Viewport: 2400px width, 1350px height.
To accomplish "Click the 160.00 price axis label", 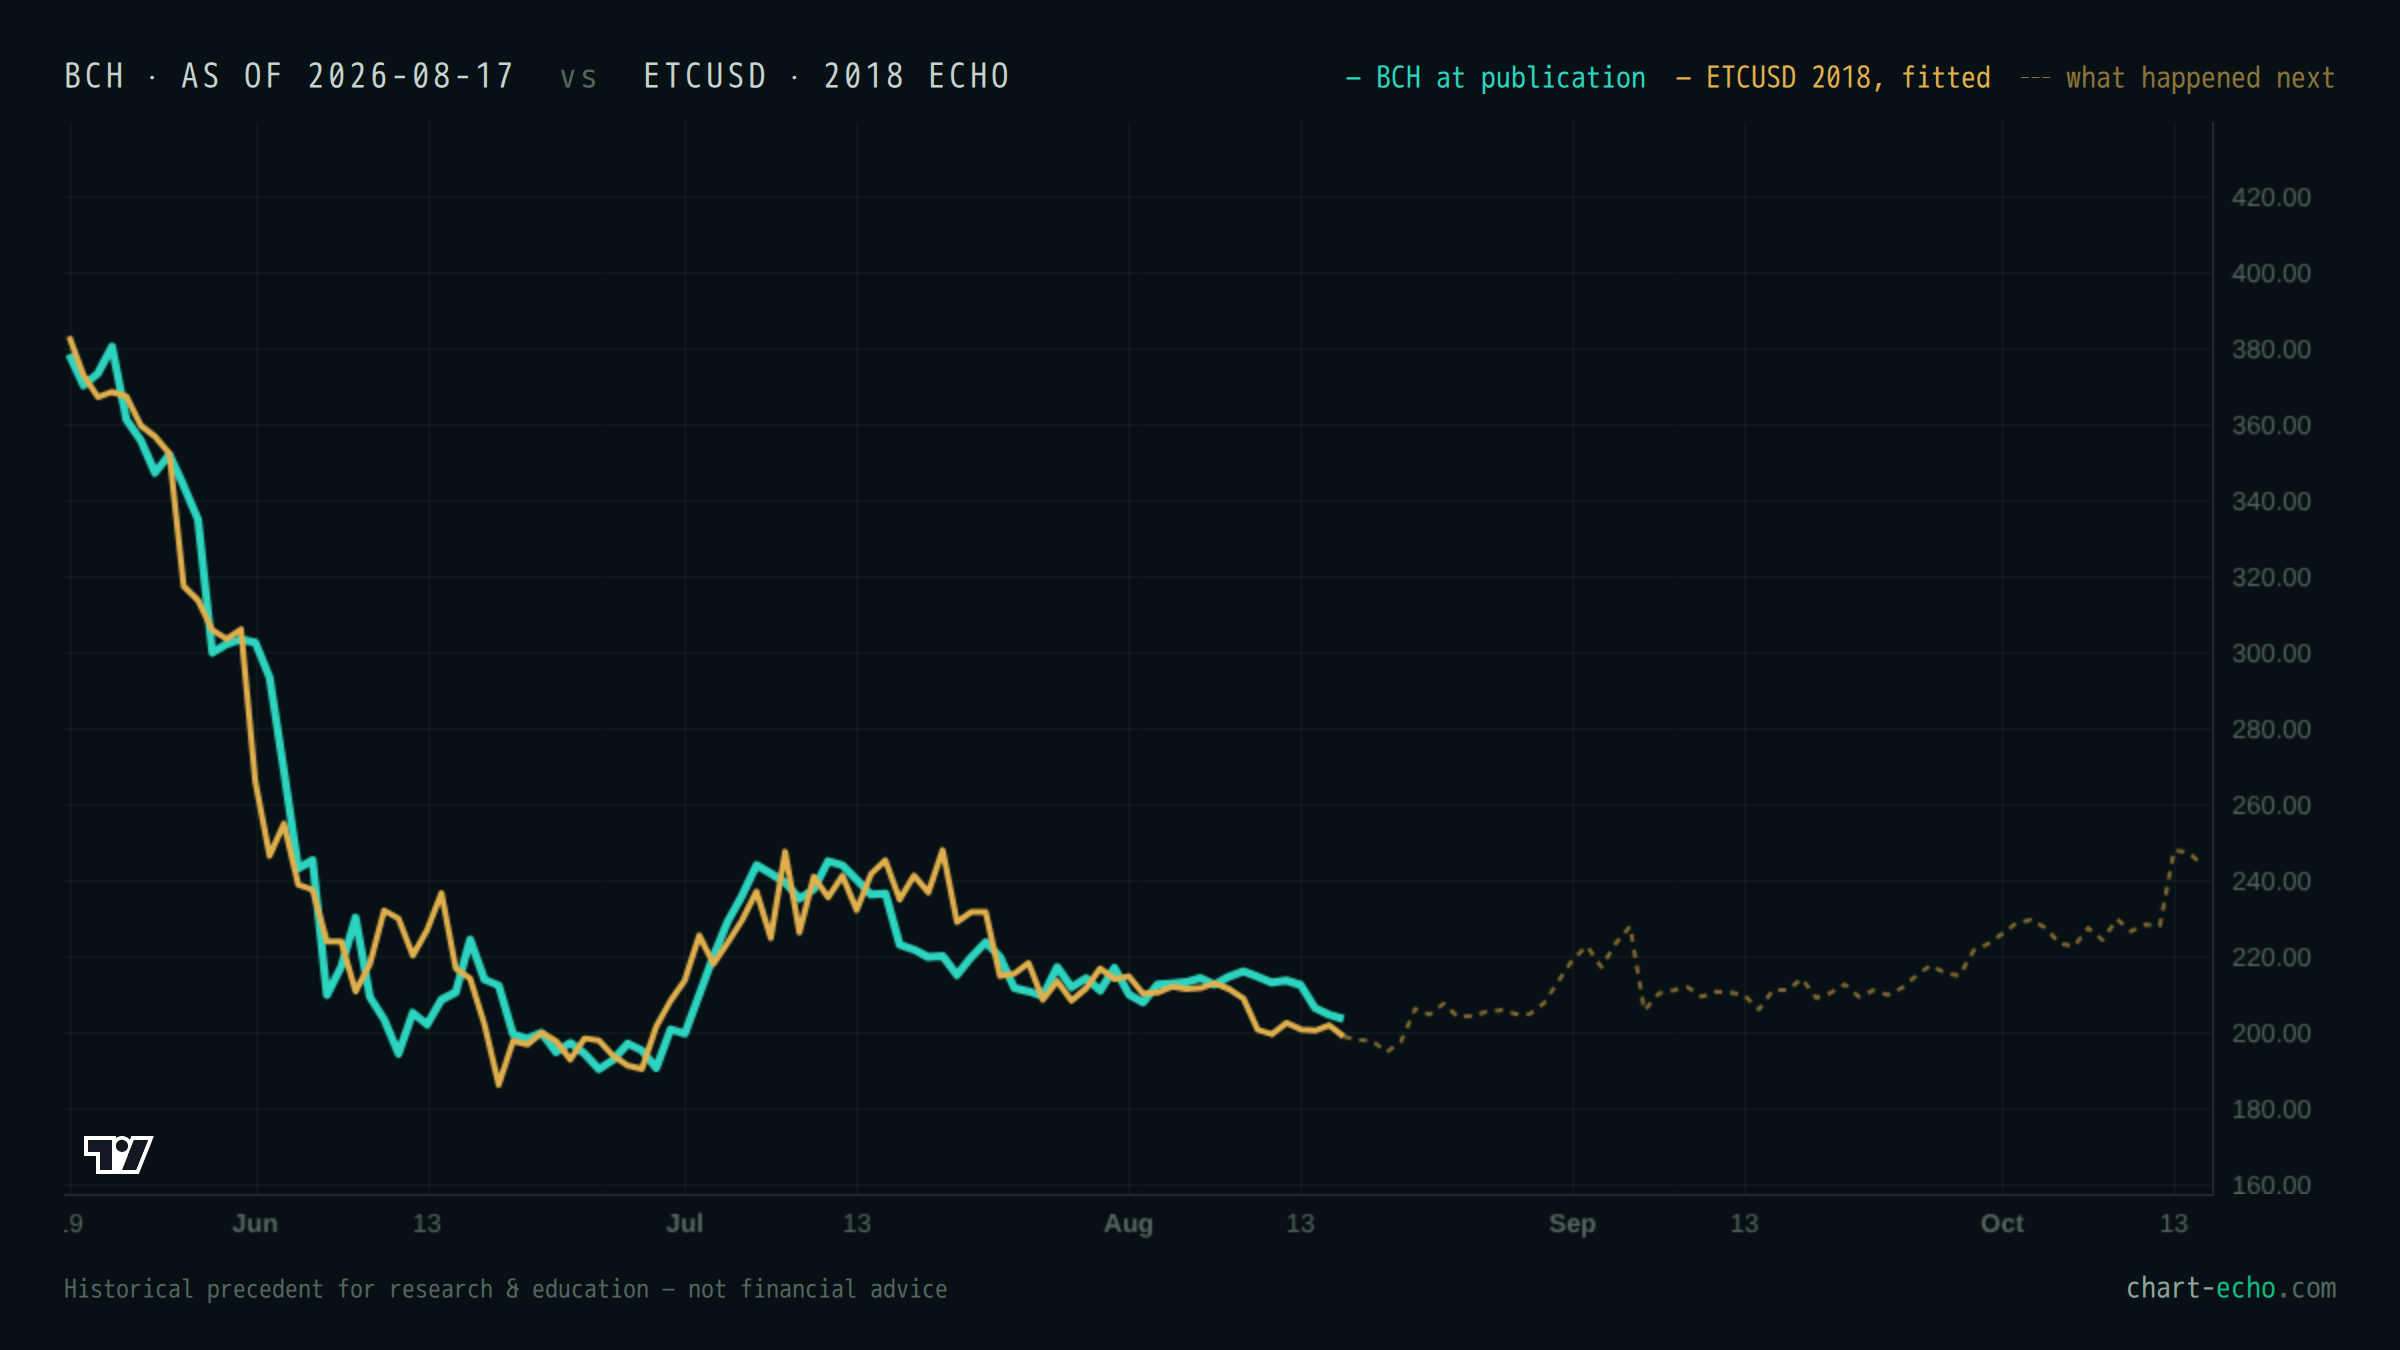I will pyautogui.click(x=2271, y=1185).
